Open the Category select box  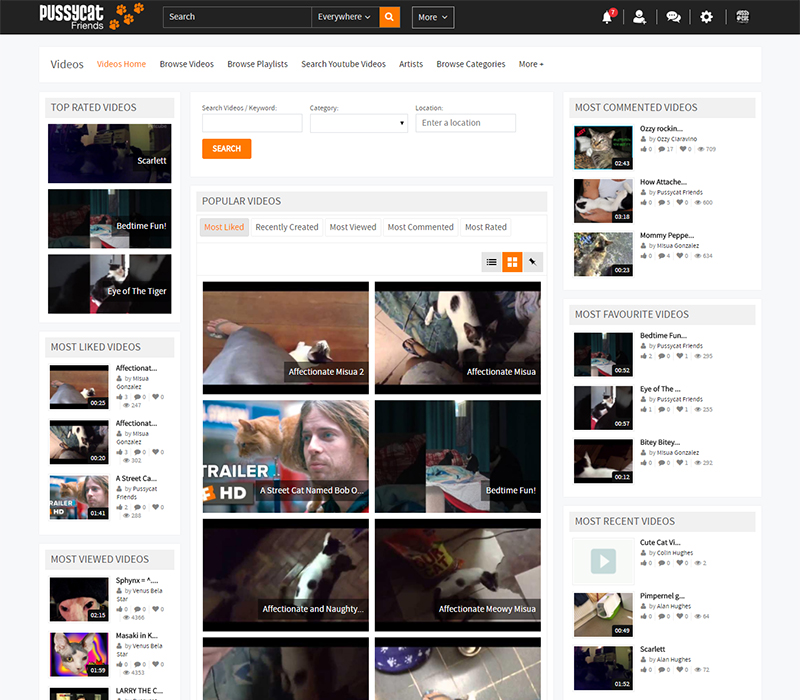click(358, 123)
